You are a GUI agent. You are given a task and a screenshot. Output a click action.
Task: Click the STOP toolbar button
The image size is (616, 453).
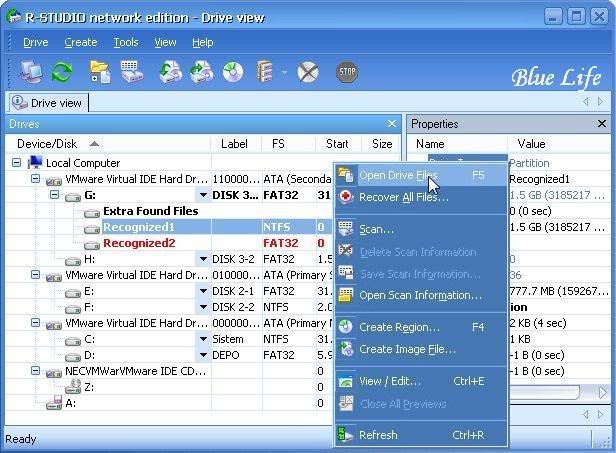pos(347,72)
